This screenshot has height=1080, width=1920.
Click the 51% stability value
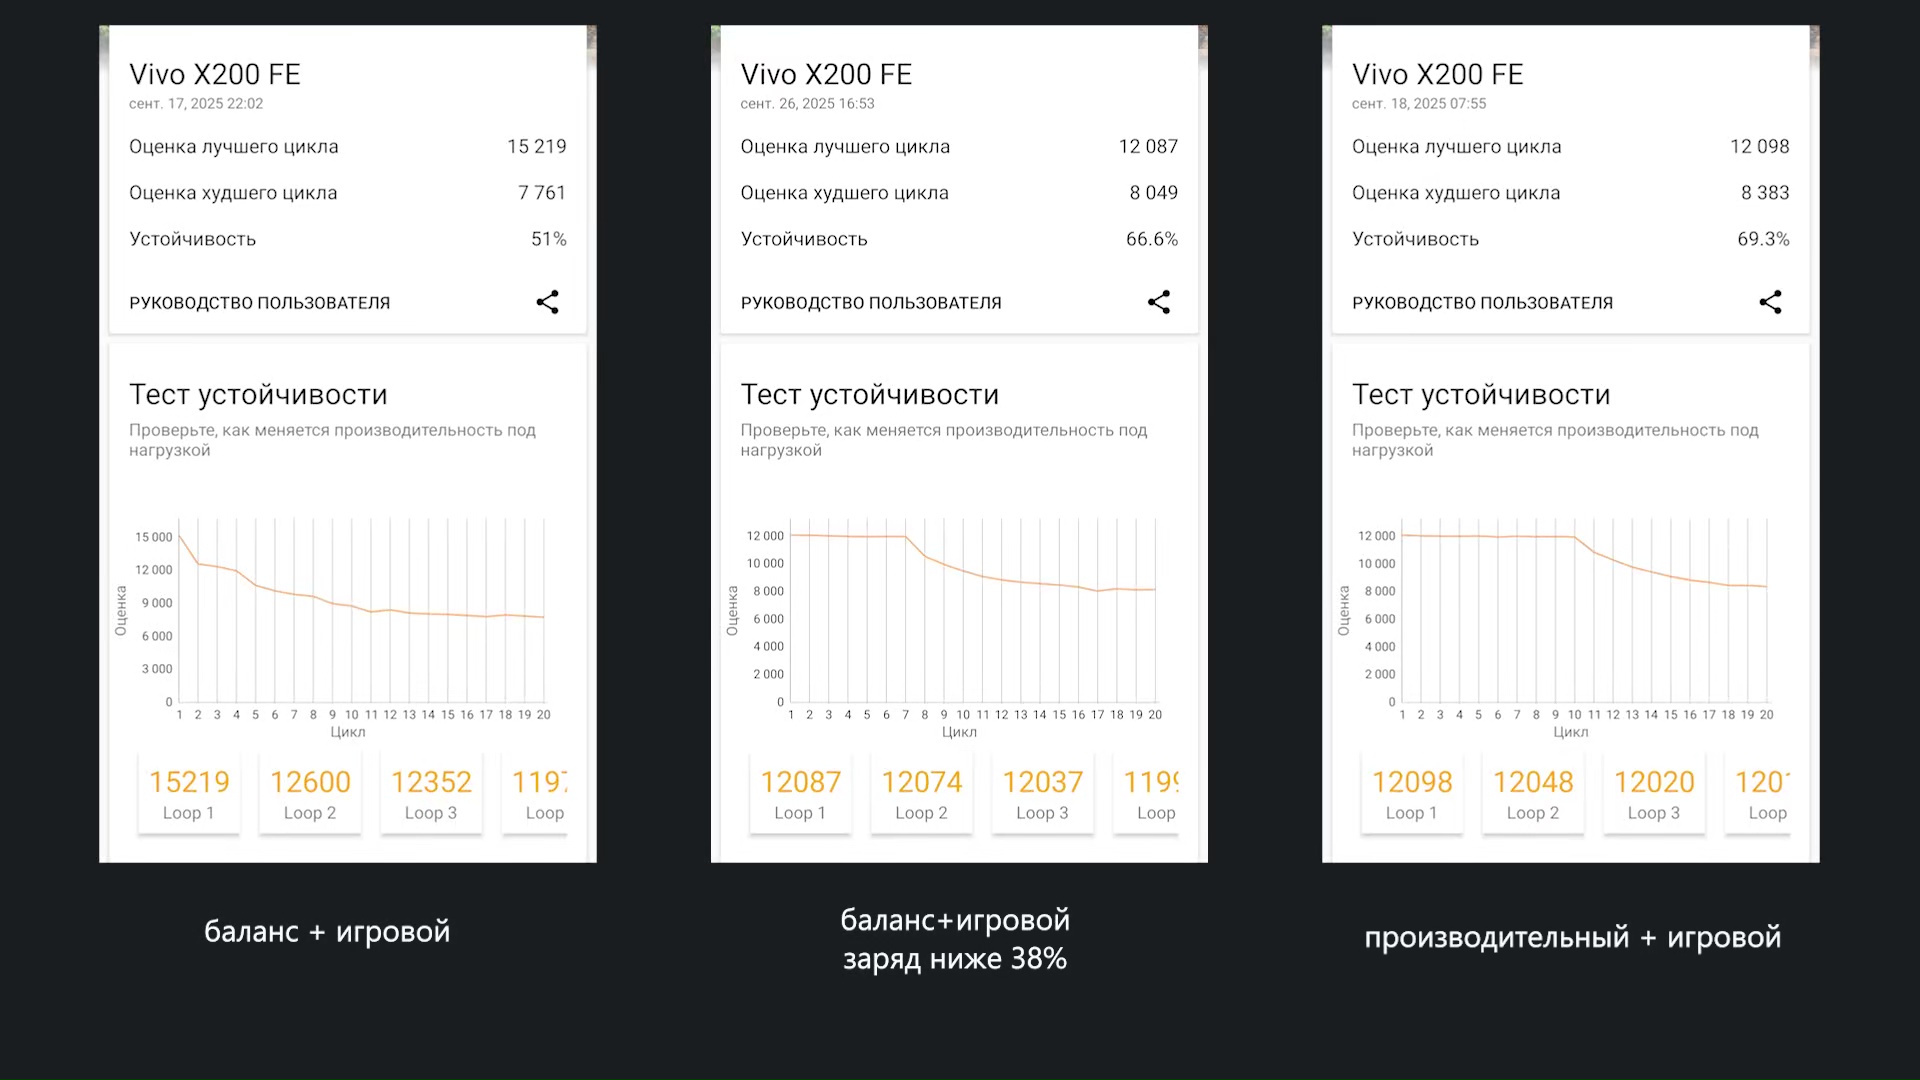tap(548, 239)
